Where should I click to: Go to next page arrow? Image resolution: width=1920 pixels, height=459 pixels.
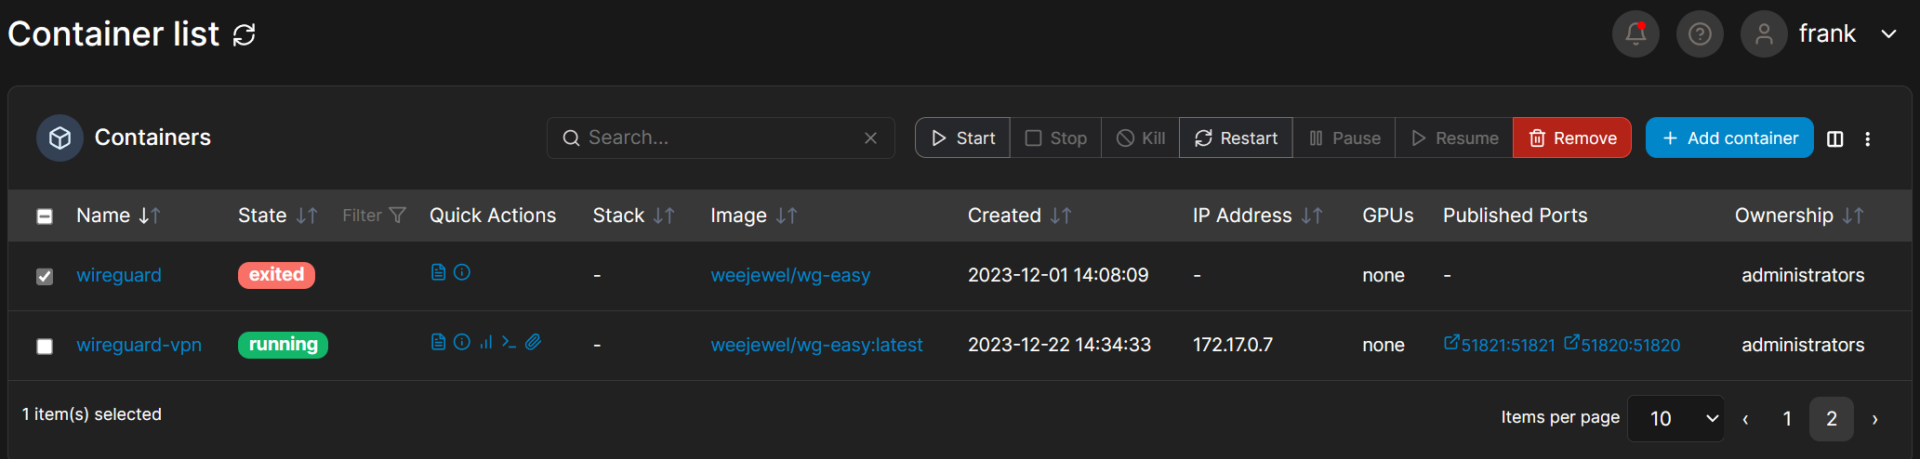1875,420
